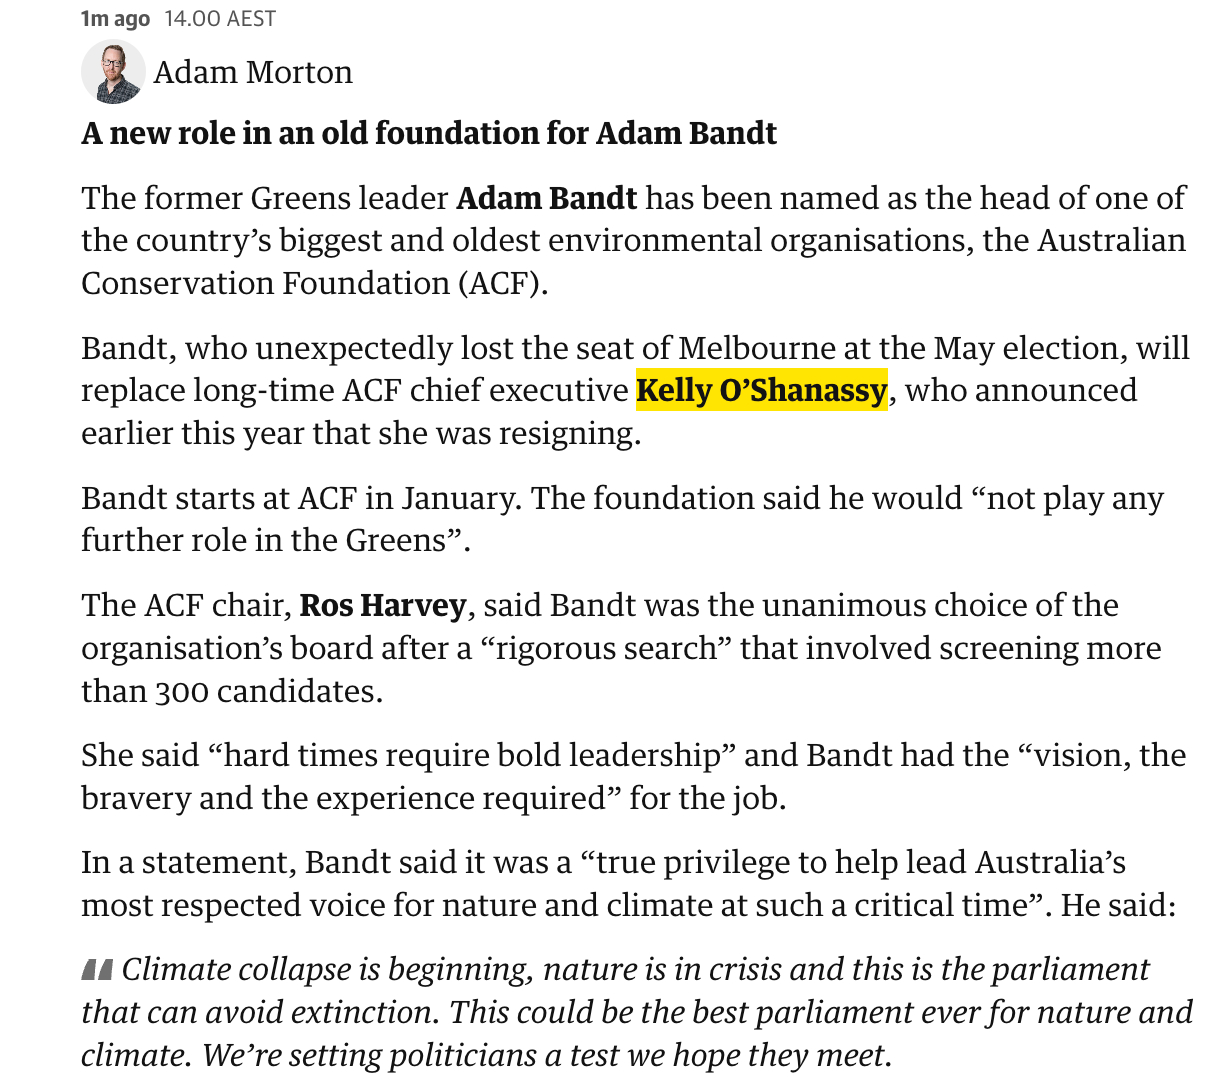Click the yellow highlighted Kelly O'Shanassy name
The width and height of the screenshot is (1214, 1090).
[x=761, y=390]
